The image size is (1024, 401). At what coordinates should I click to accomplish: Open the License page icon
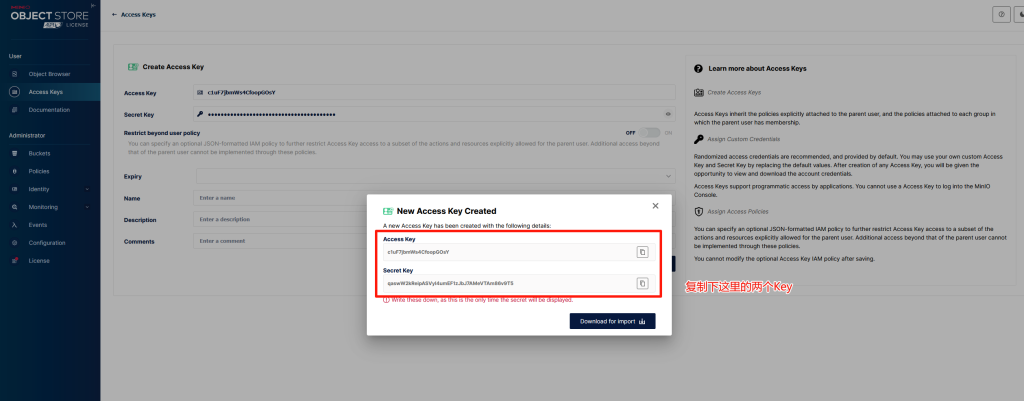tap(15, 260)
